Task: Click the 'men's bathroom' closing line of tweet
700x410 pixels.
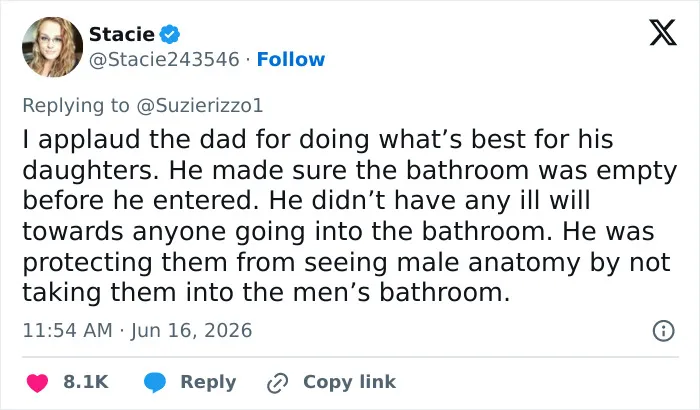Action: click(266, 292)
